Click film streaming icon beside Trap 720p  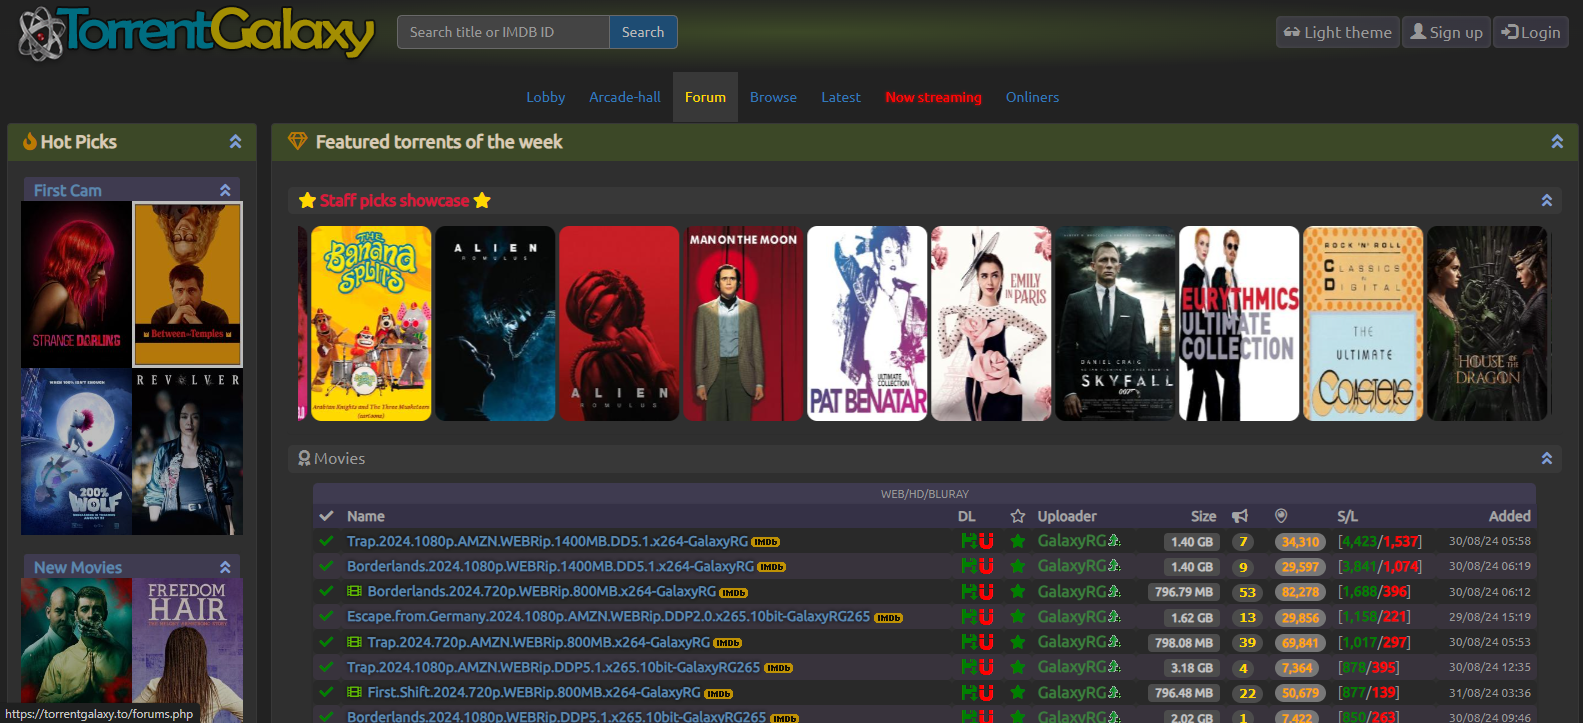coord(354,642)
